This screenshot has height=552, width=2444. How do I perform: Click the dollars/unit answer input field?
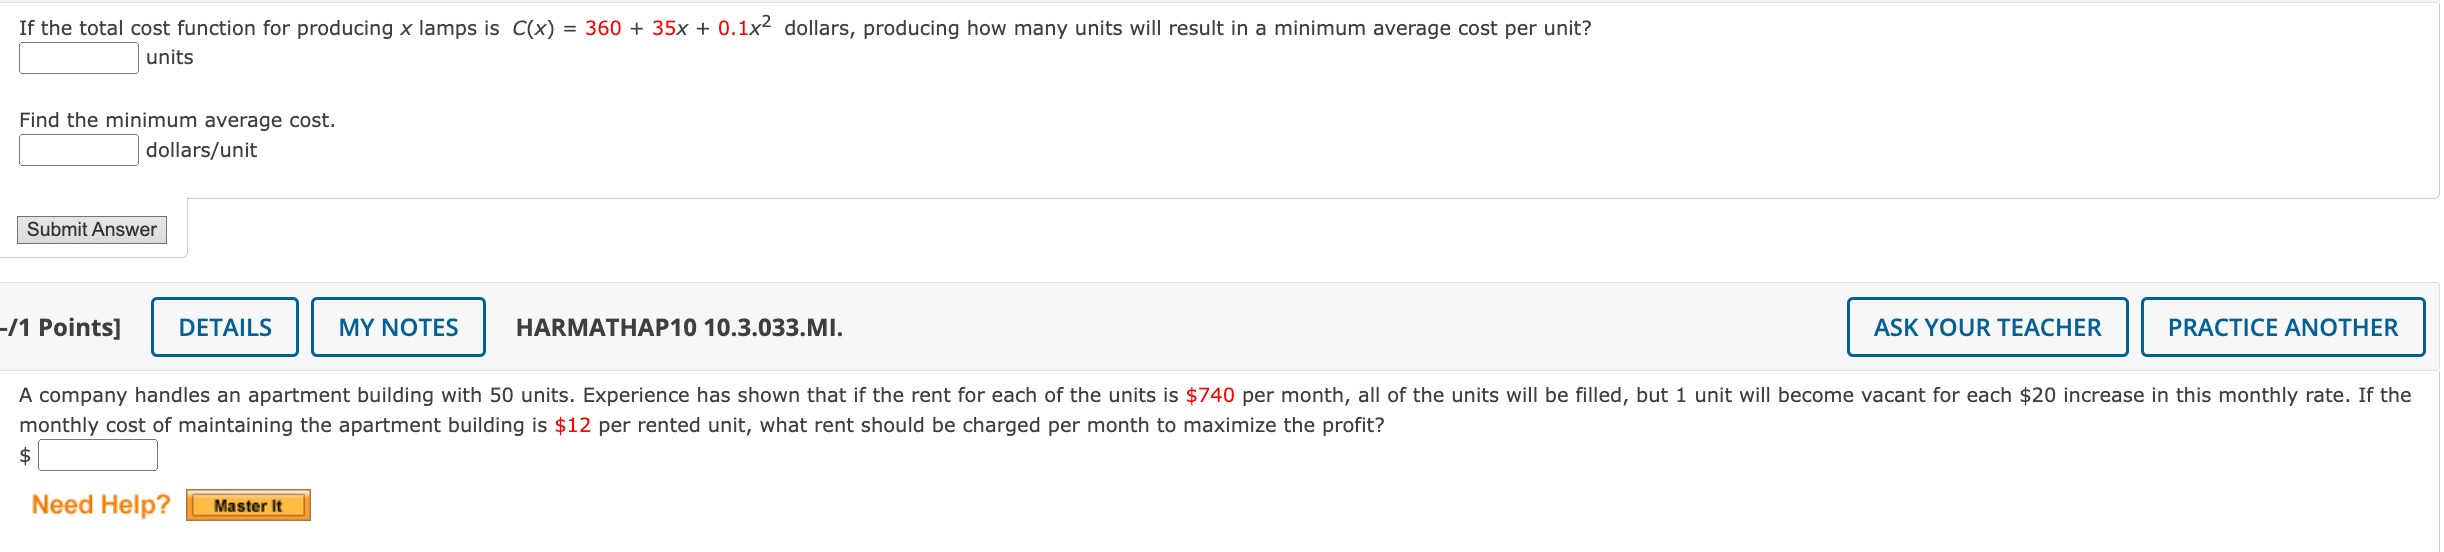pyautogui.click(x=79, y=150)
